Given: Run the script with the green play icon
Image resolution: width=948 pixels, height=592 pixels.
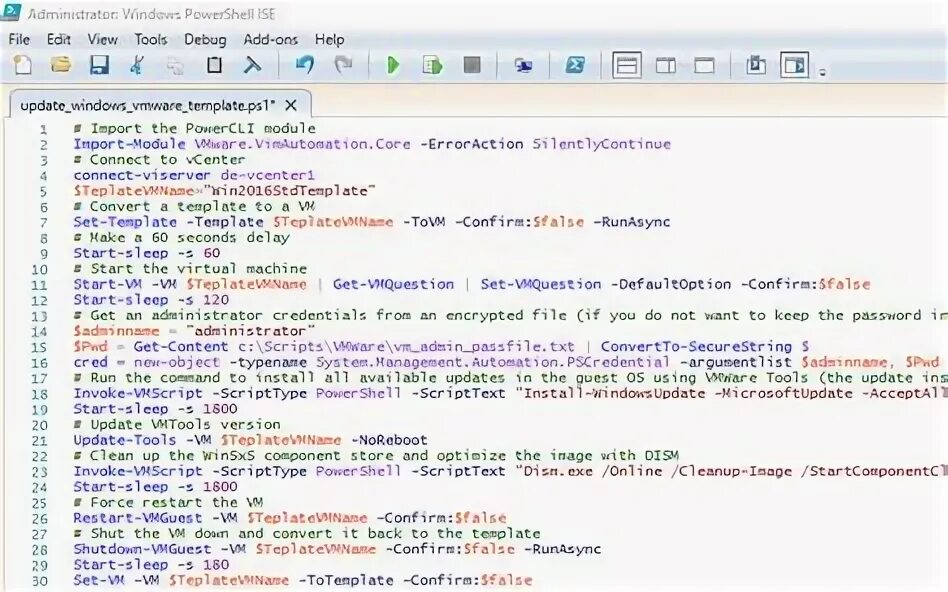Looking at the screenshot, I should pos(393,65).
